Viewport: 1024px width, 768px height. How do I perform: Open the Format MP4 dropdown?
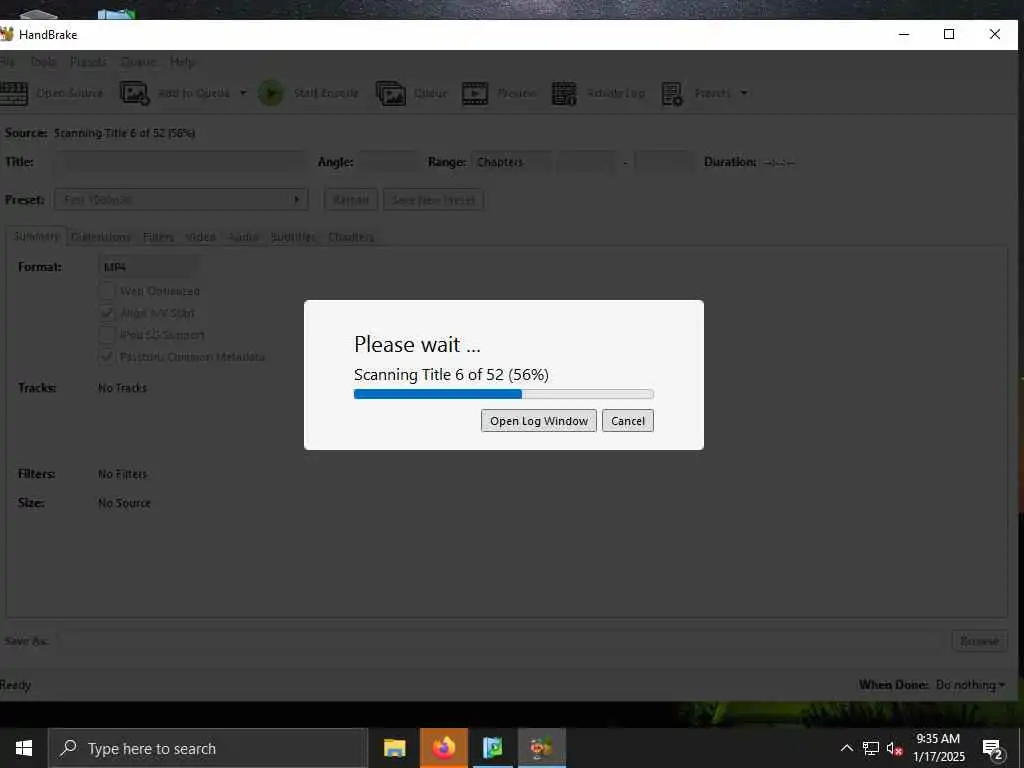(x=148, y=266)
